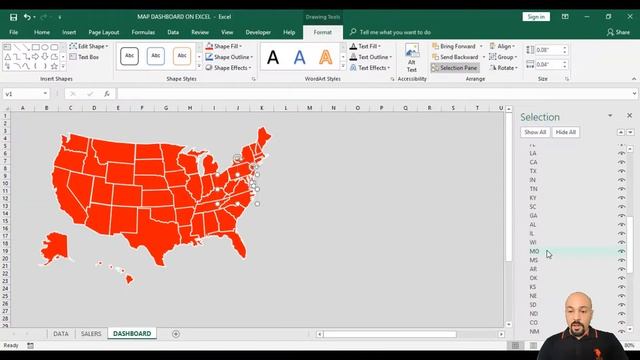Toggle visibility of the MO shape
This screenshot has width=640, height=360.
621,251
